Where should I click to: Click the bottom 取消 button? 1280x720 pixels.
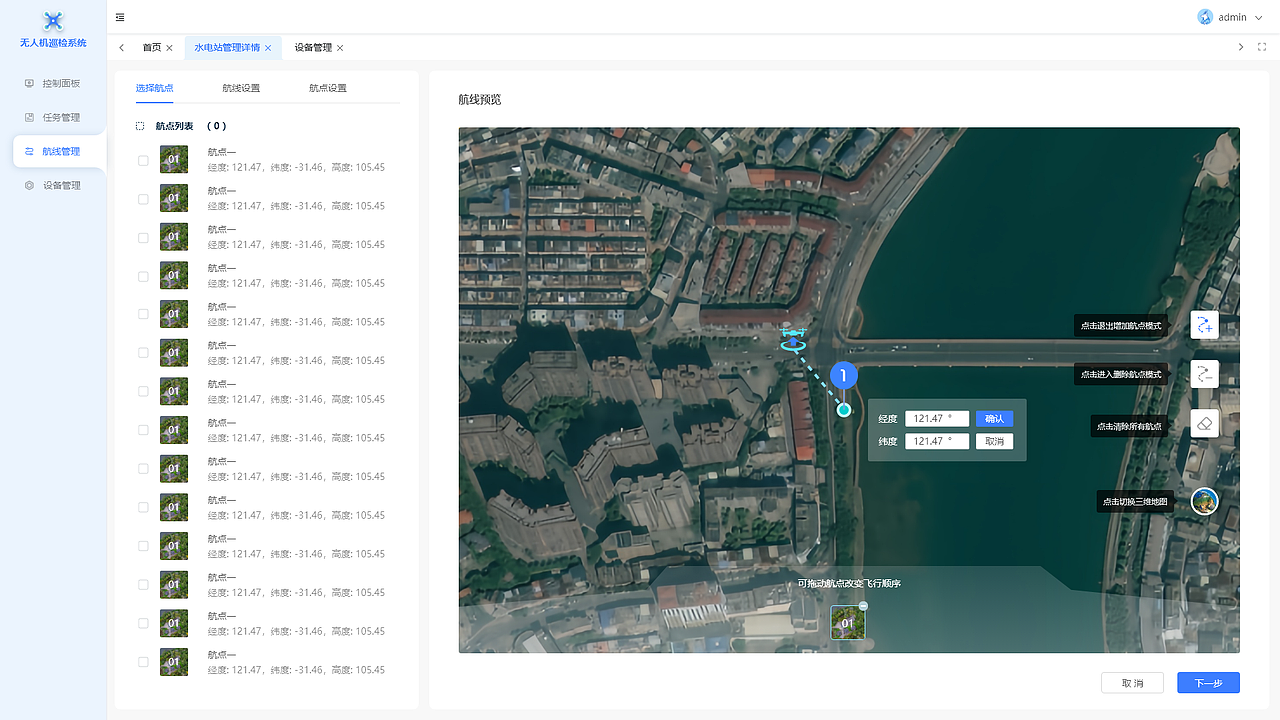[1132, 683]
